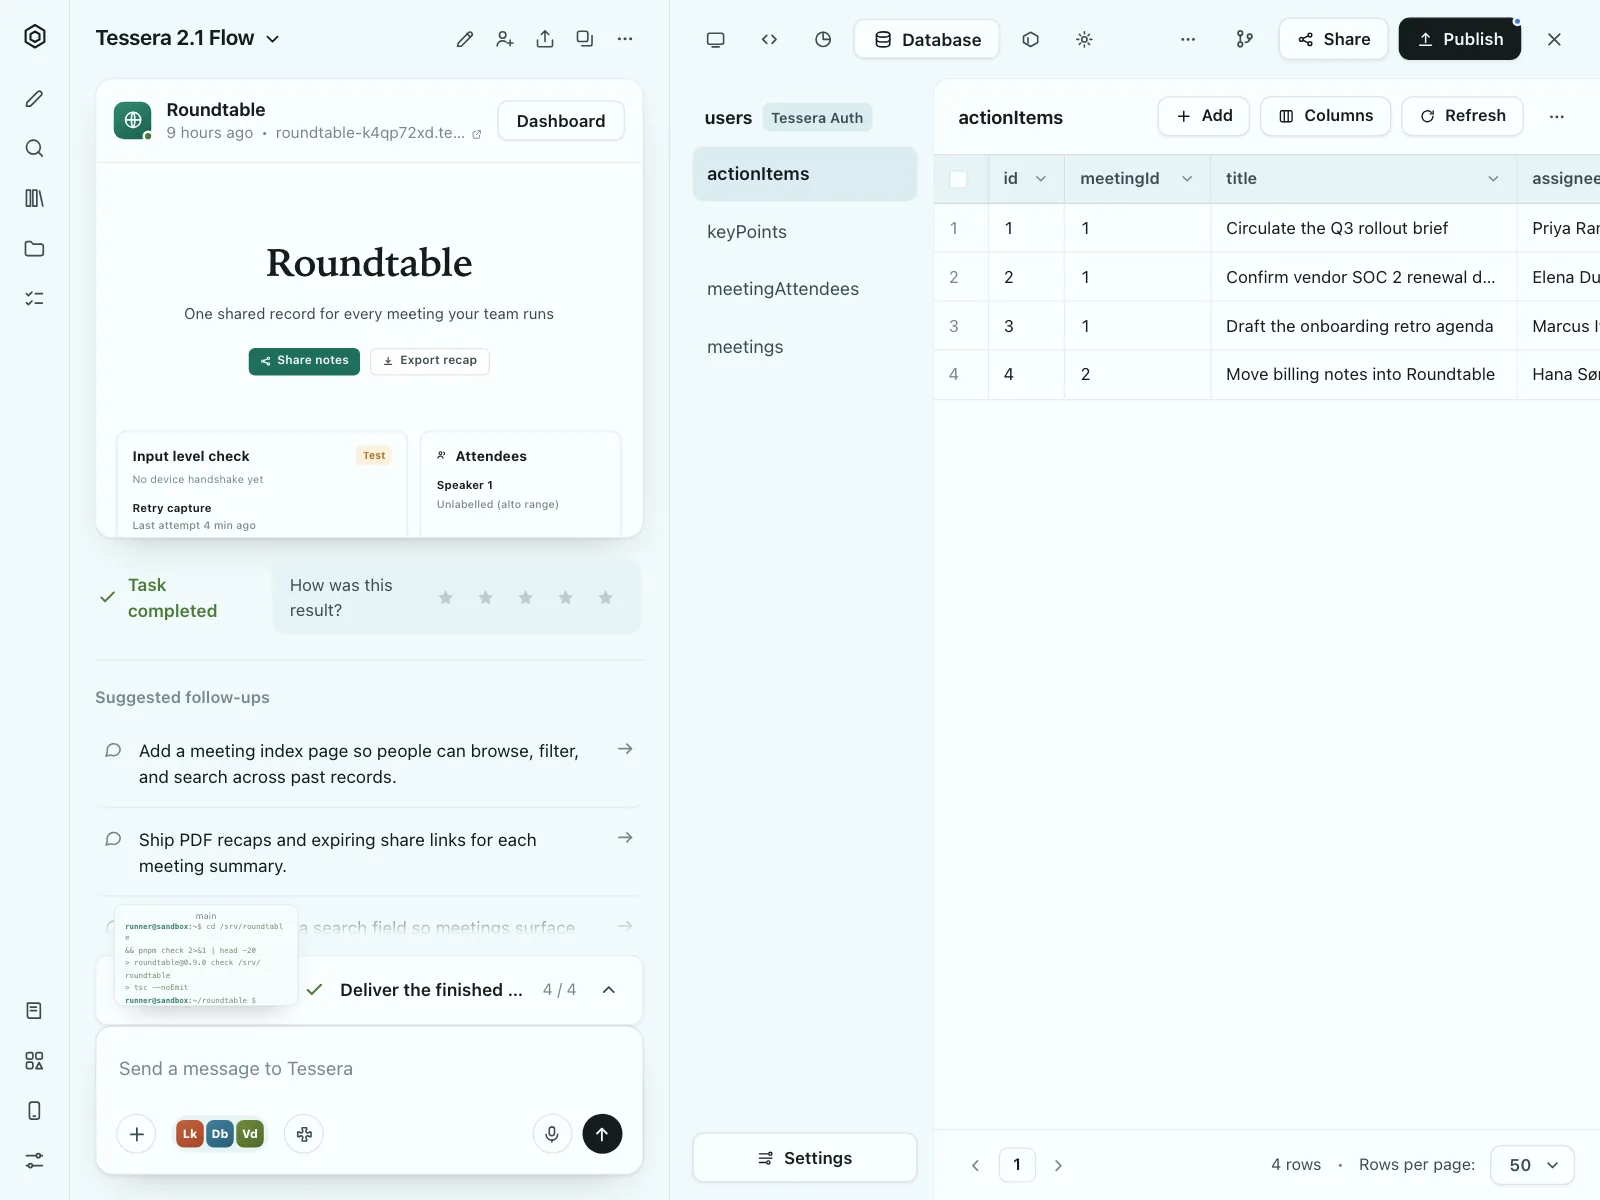Open the id column sort dropdown
This screenshot has width=1600, height=1200.
click(1041, 179)
